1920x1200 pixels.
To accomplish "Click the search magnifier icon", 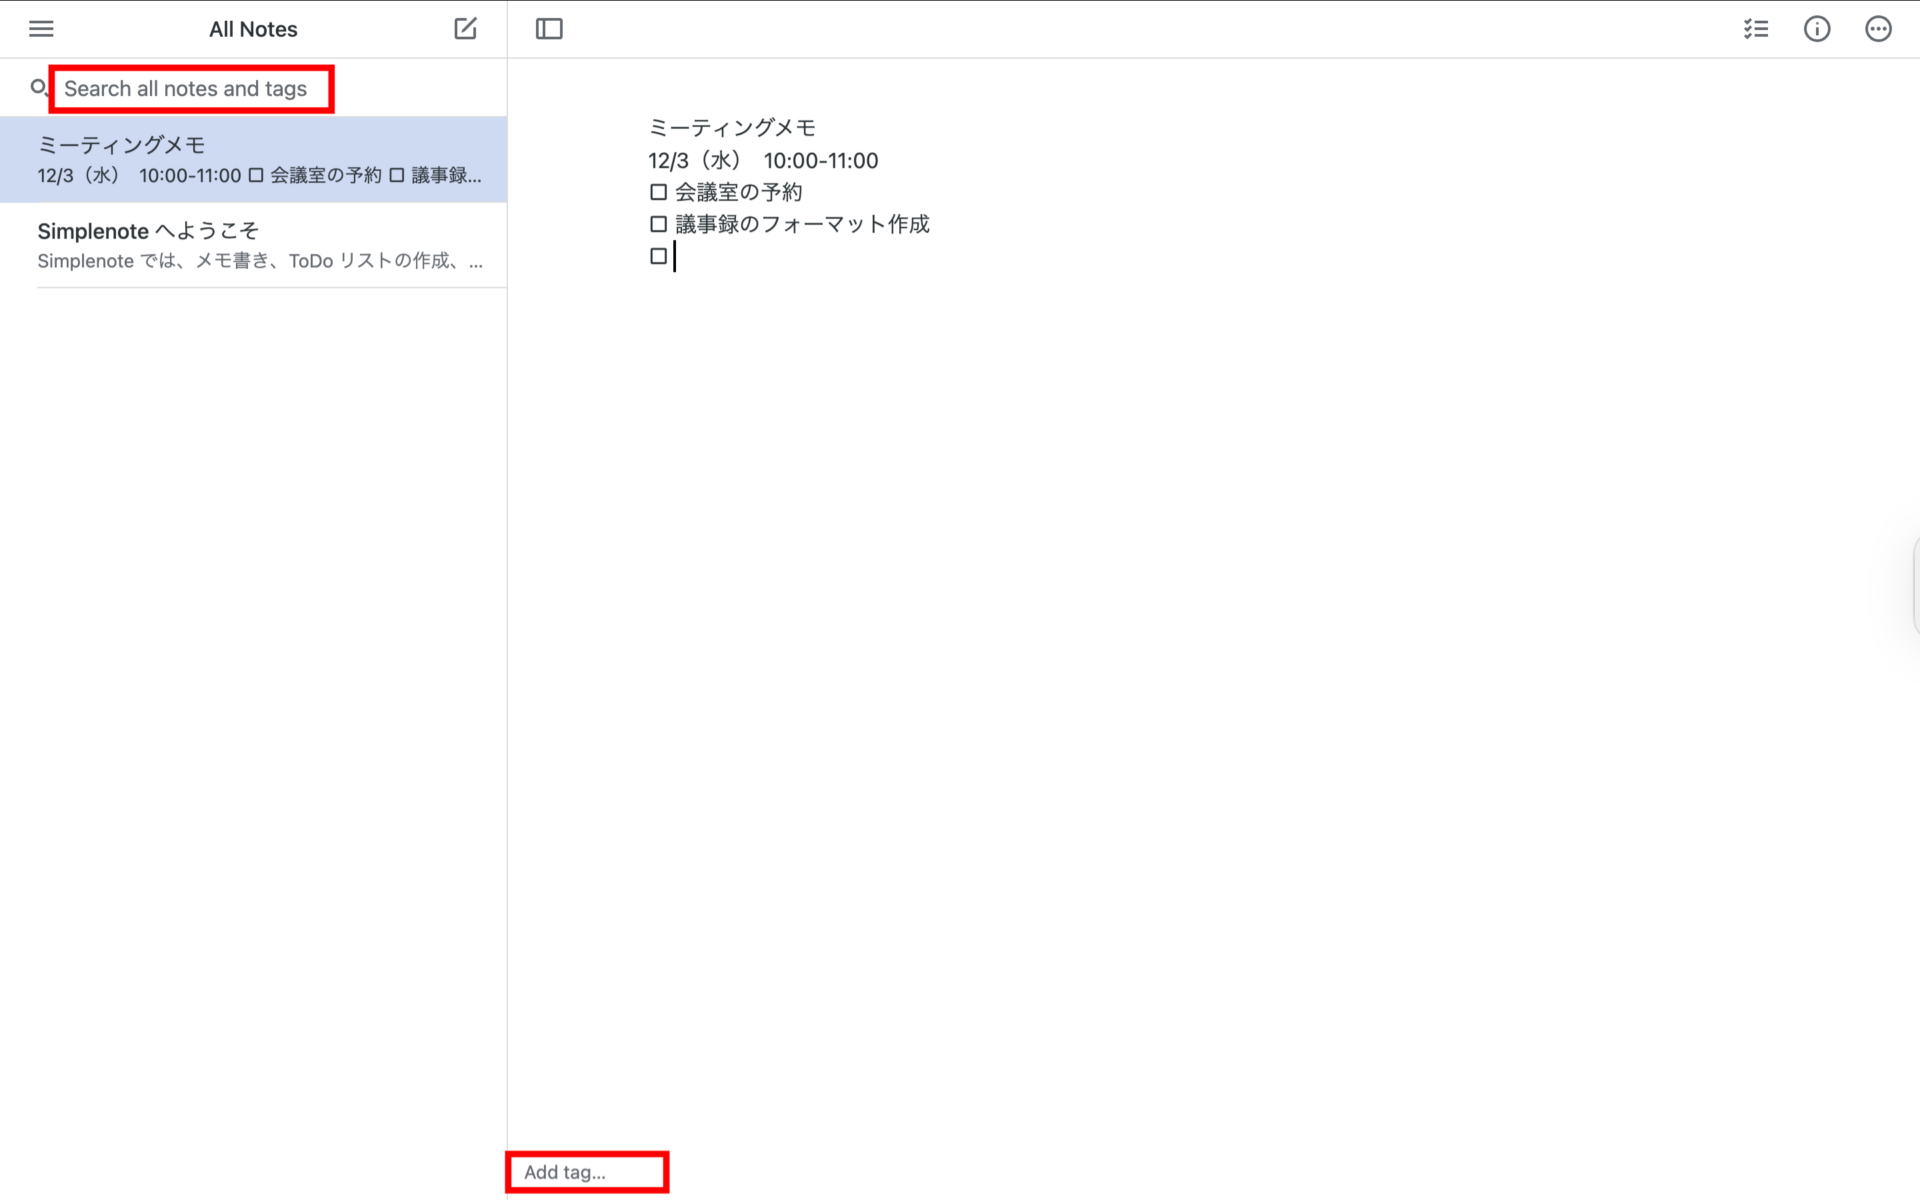I will coord(38,88).
